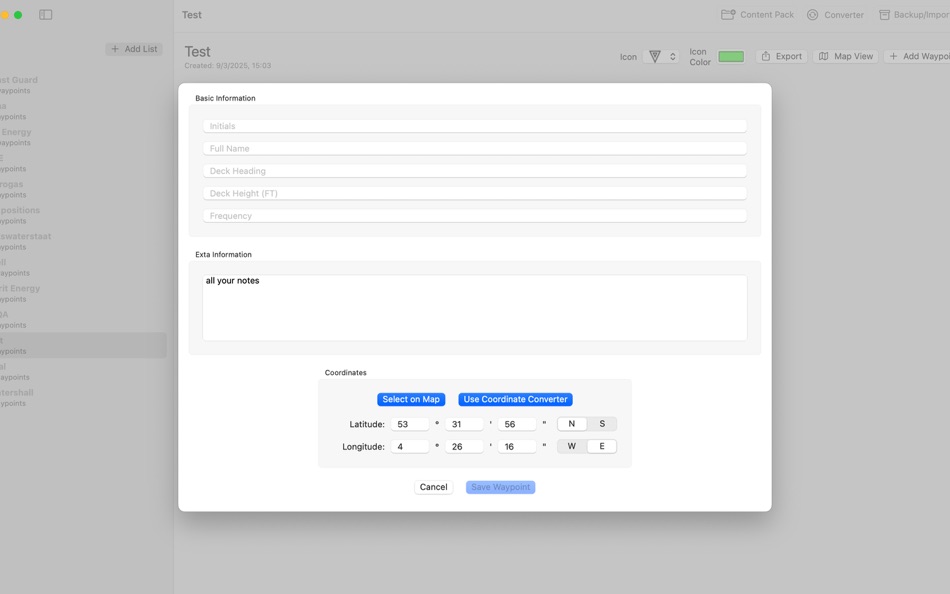Focus the Frequency field
The height and width of the screenshot is (594, 950).
474,216
